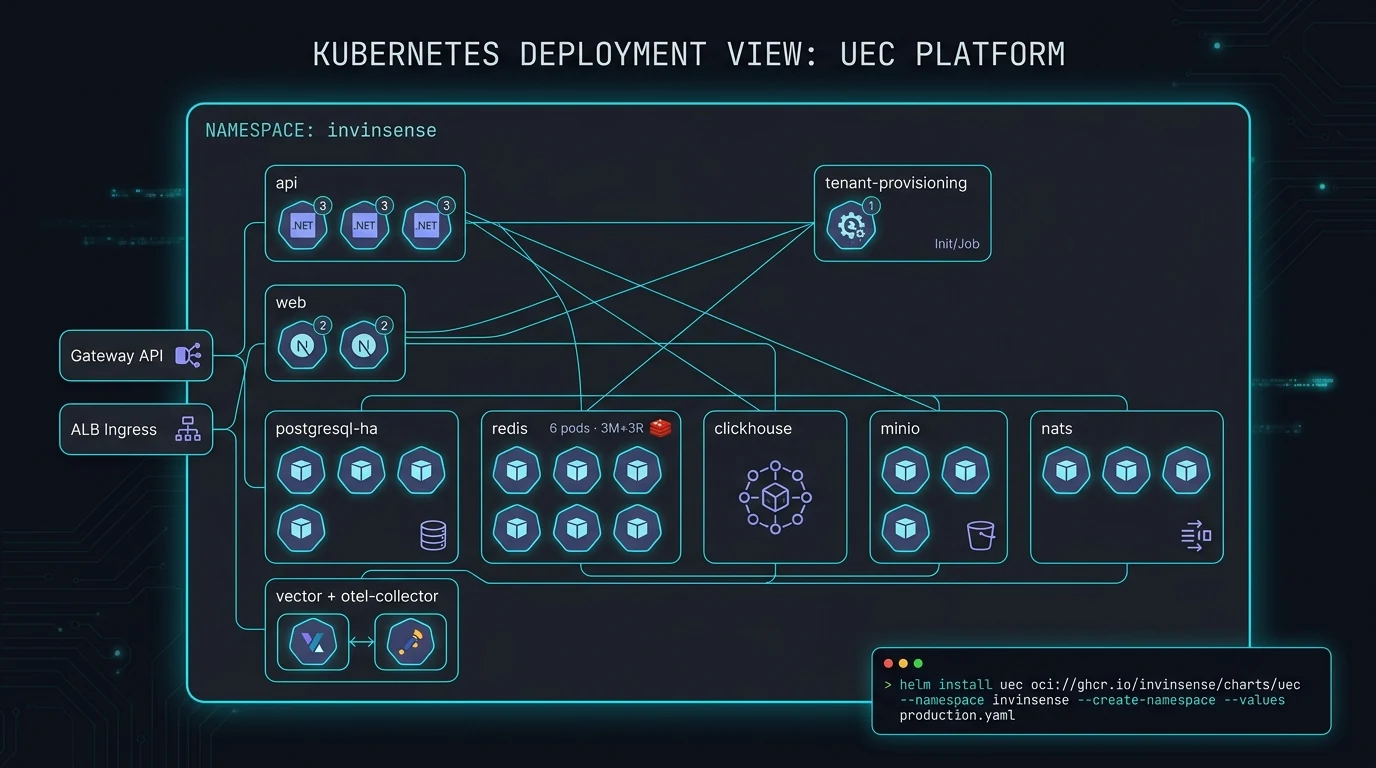
Task: Click the "vector + otel-collector" label
Action: pos(357,596)
